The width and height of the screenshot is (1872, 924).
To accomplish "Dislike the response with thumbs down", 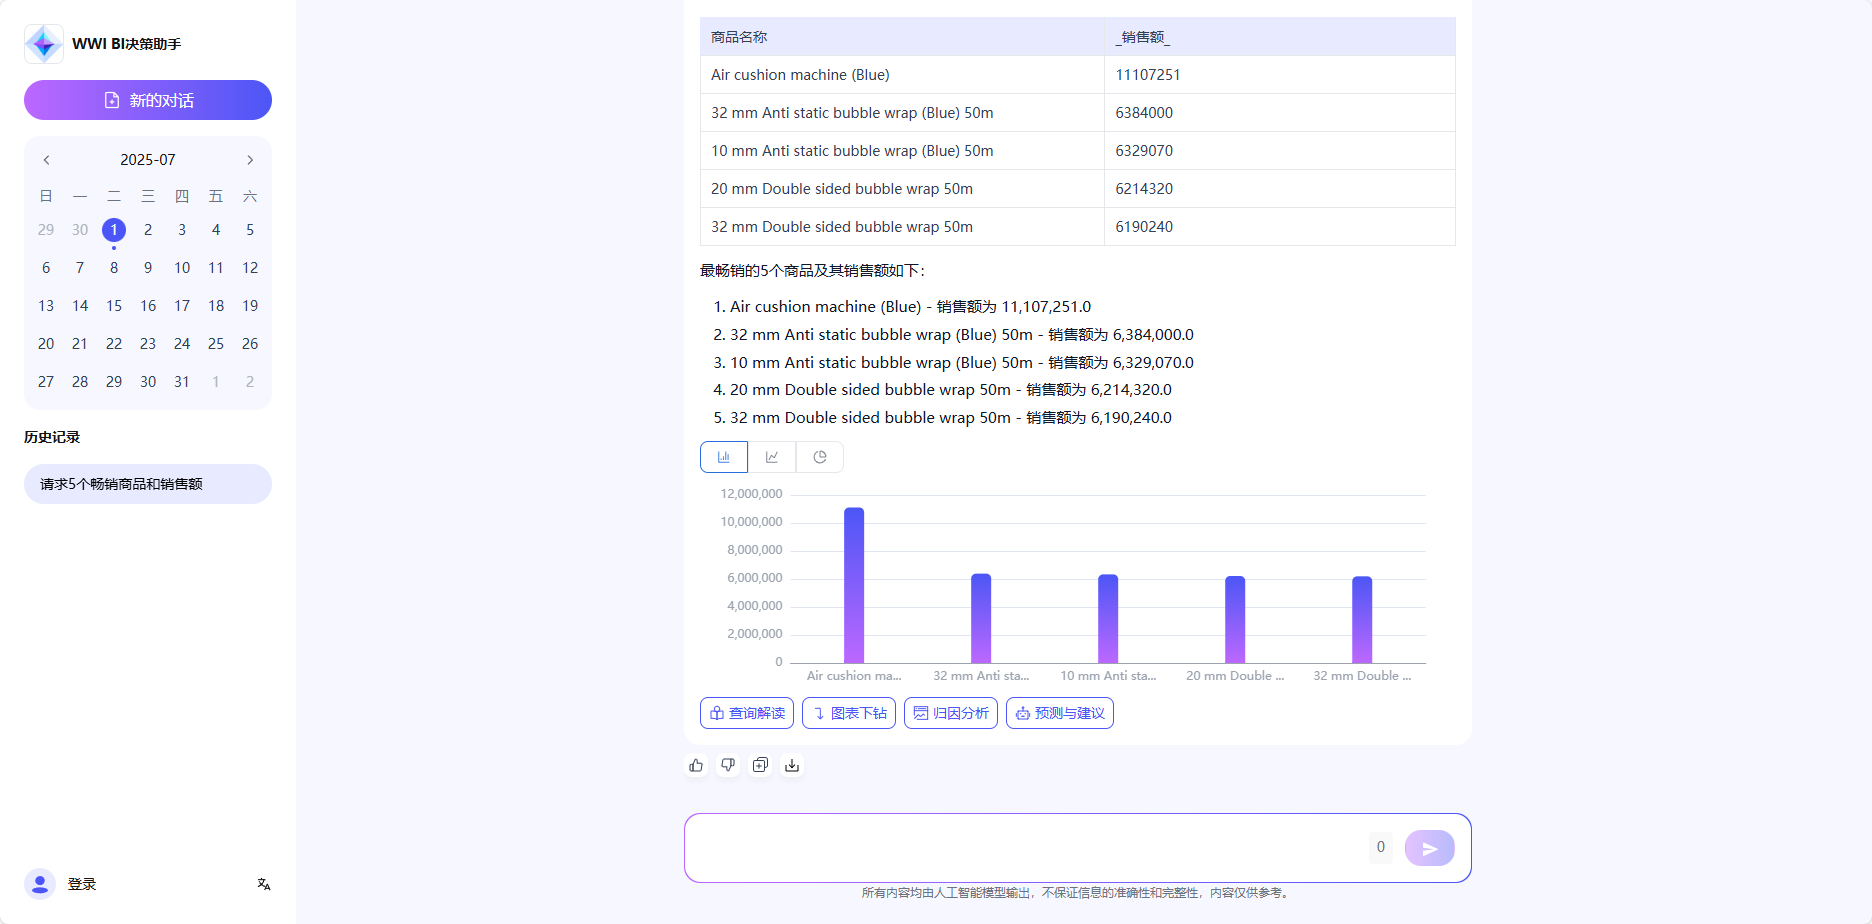I will click(x=728, y=765).
